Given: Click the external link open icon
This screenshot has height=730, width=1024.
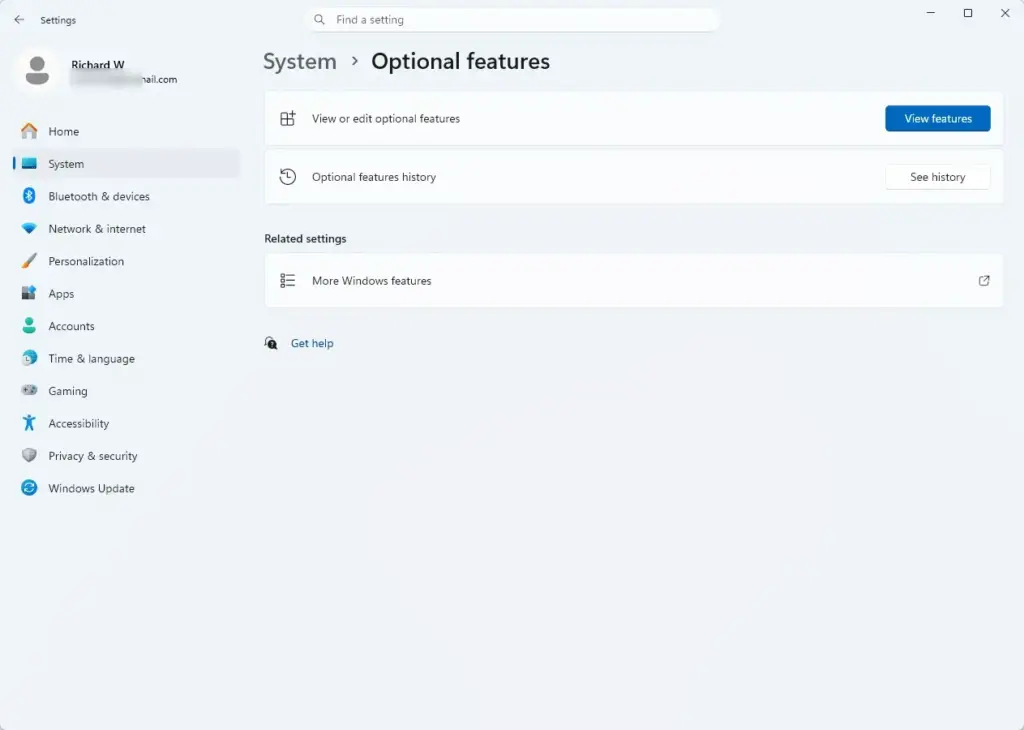Looking at the screenshot, I should [x=984, y=281].
